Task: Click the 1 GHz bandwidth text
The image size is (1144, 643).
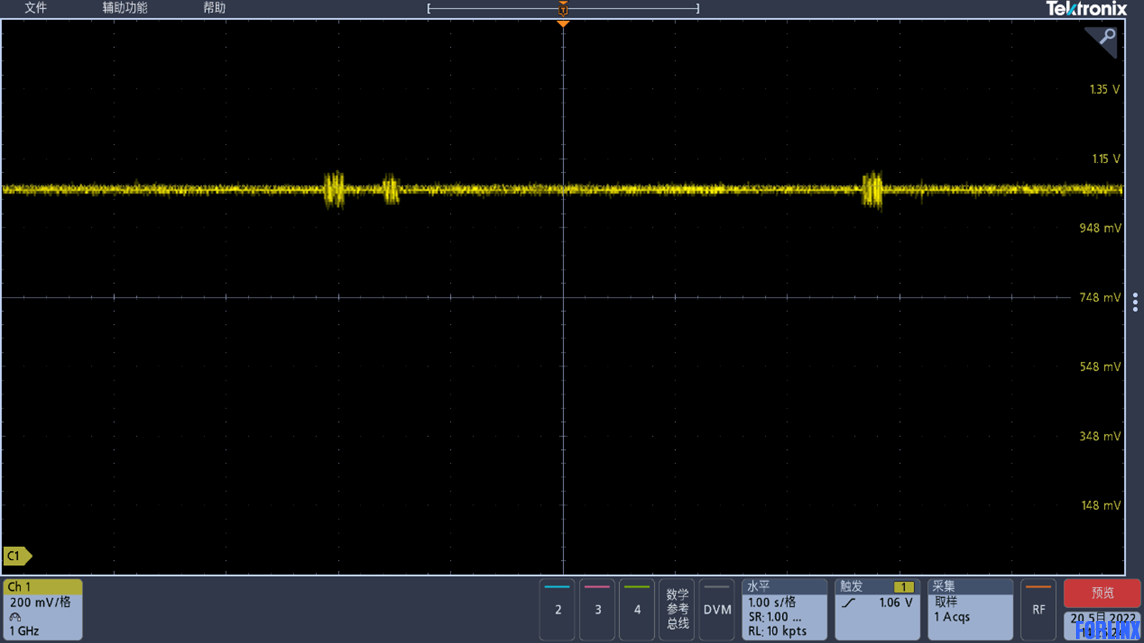Action: 24,631
